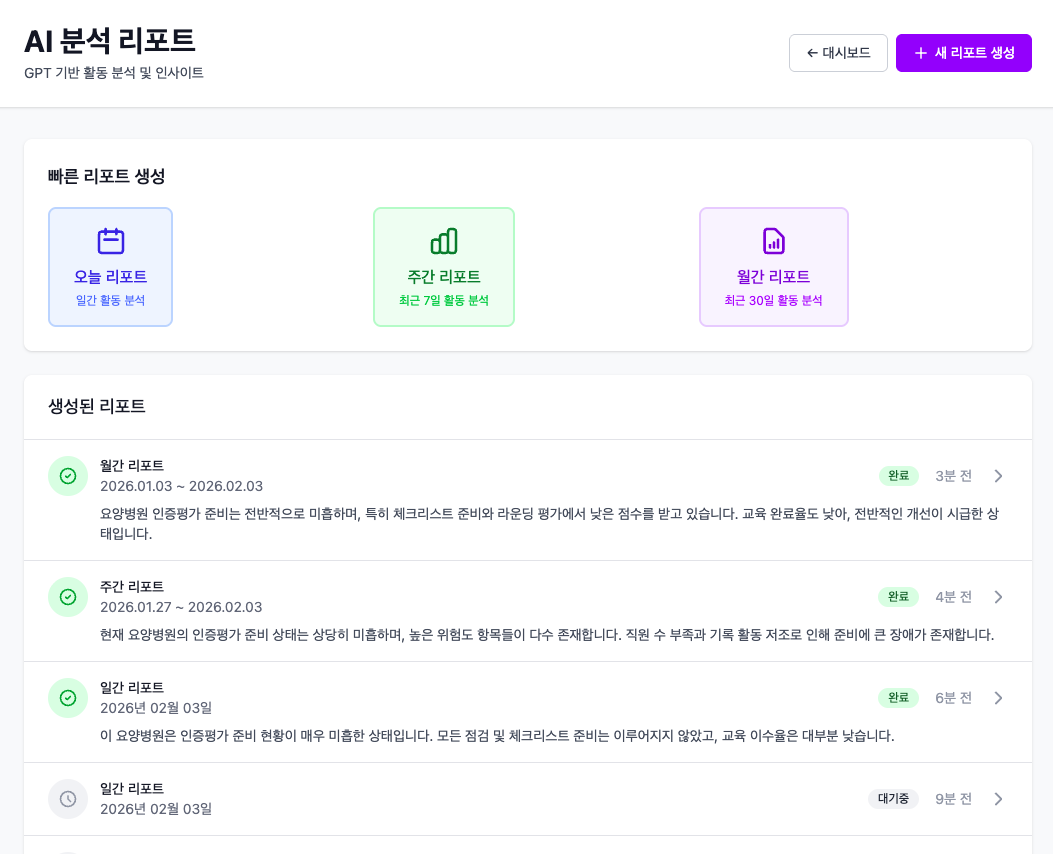
Task: Click the 완료 status badge on 월간 리포트
Action: (898, 476)
